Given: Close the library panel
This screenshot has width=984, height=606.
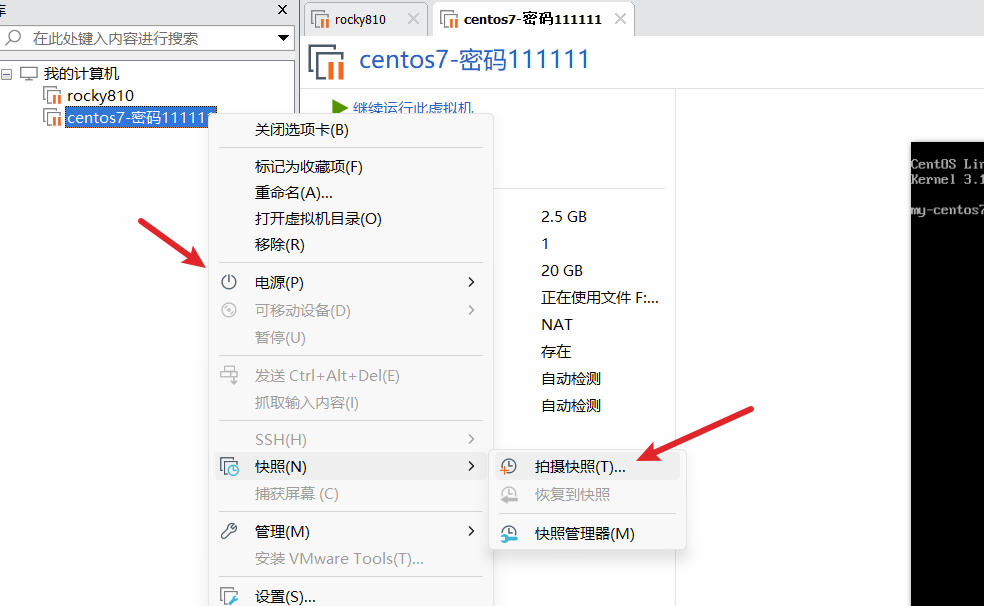Looking at the screenshot, I should tap(282, 9).
